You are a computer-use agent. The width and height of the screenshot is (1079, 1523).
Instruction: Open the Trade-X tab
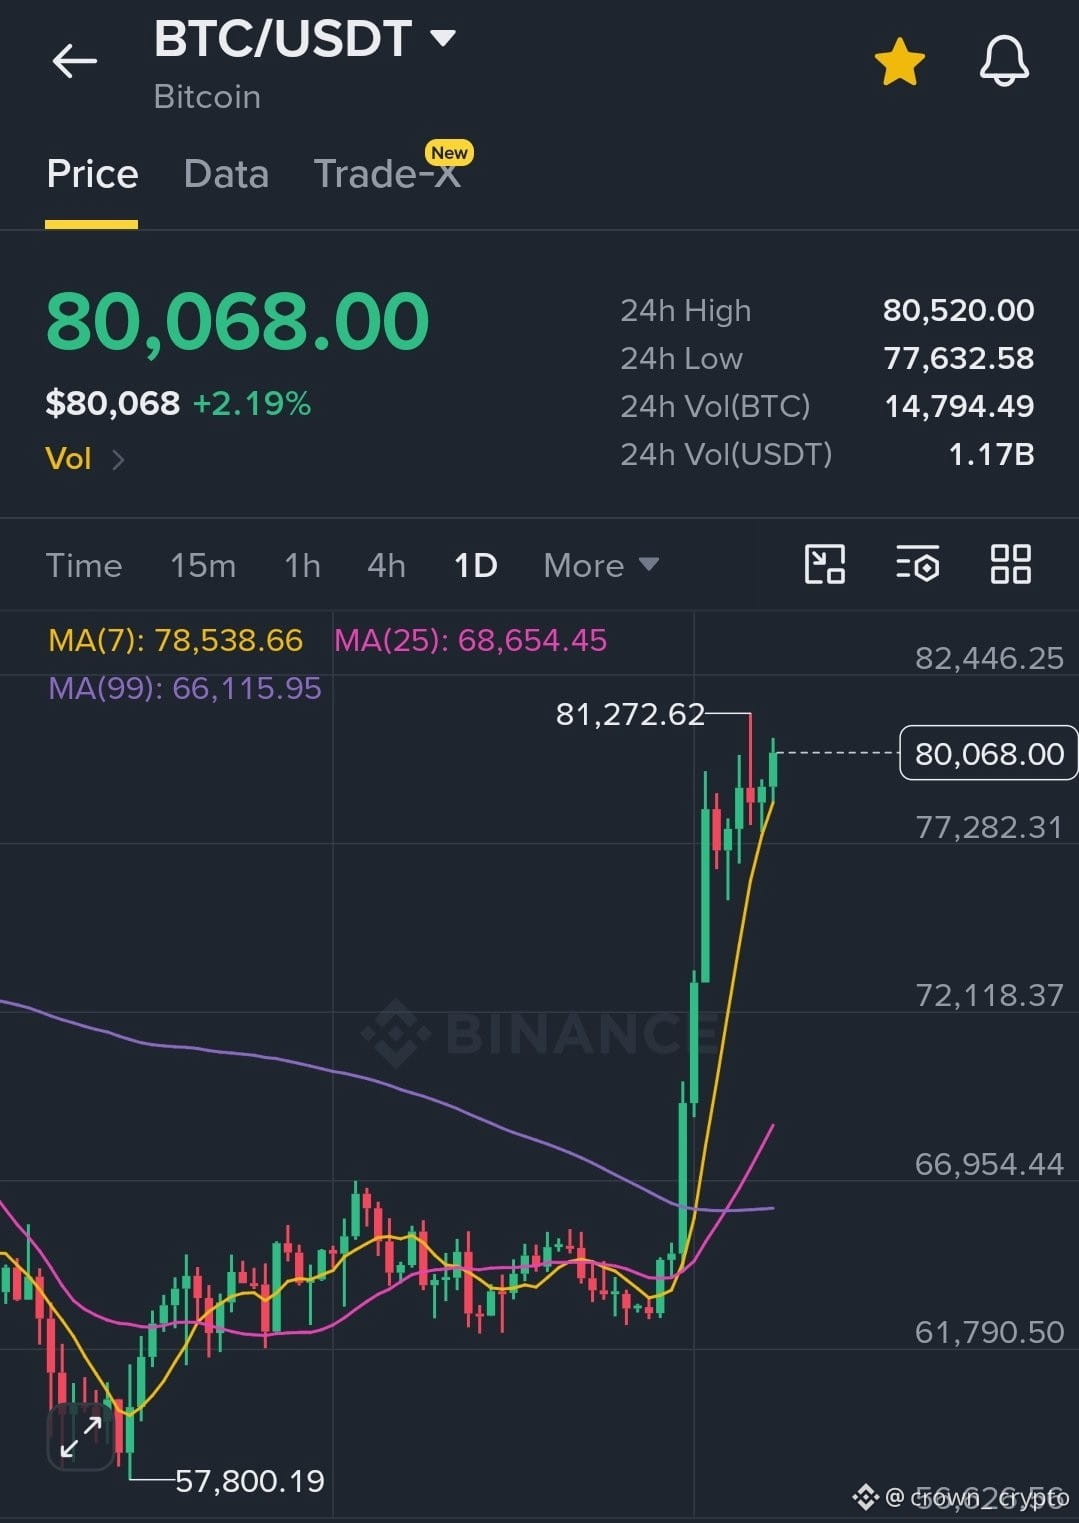point(388,174)
